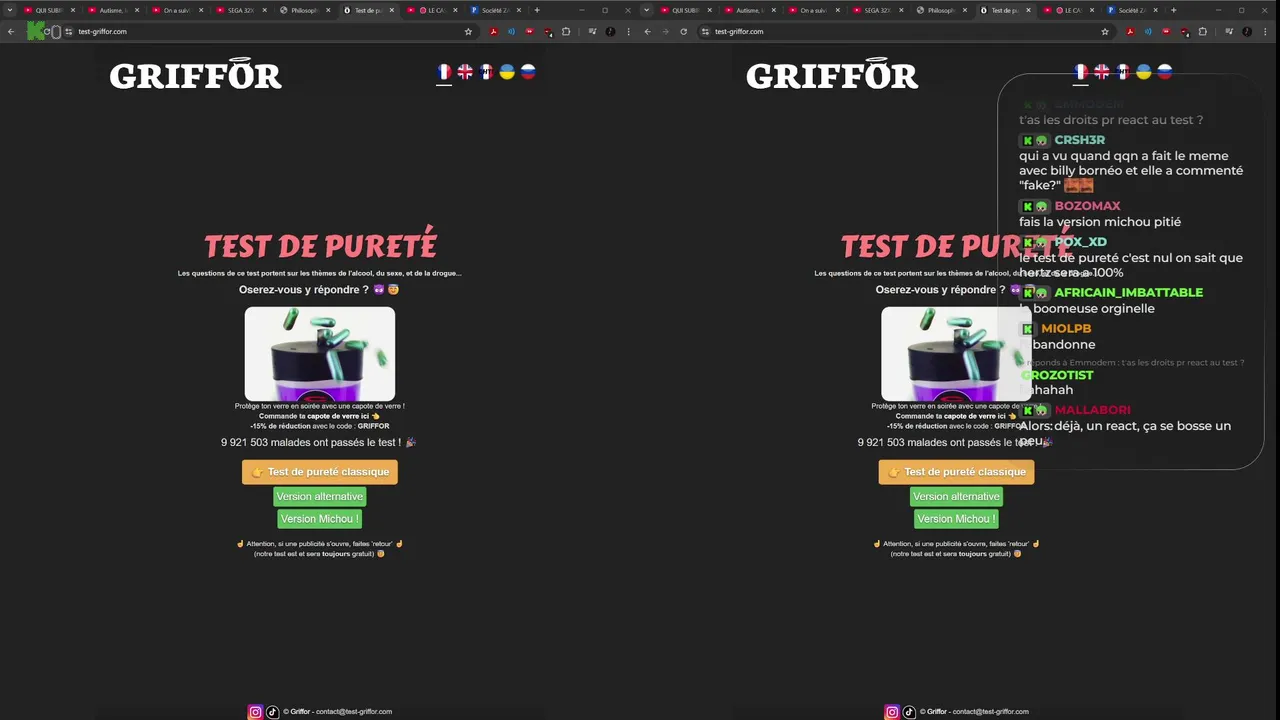The width and height of the screenshot is (1280, 720).
Task: Open Chrome menu dots in left window
Action: click(628, 31)
